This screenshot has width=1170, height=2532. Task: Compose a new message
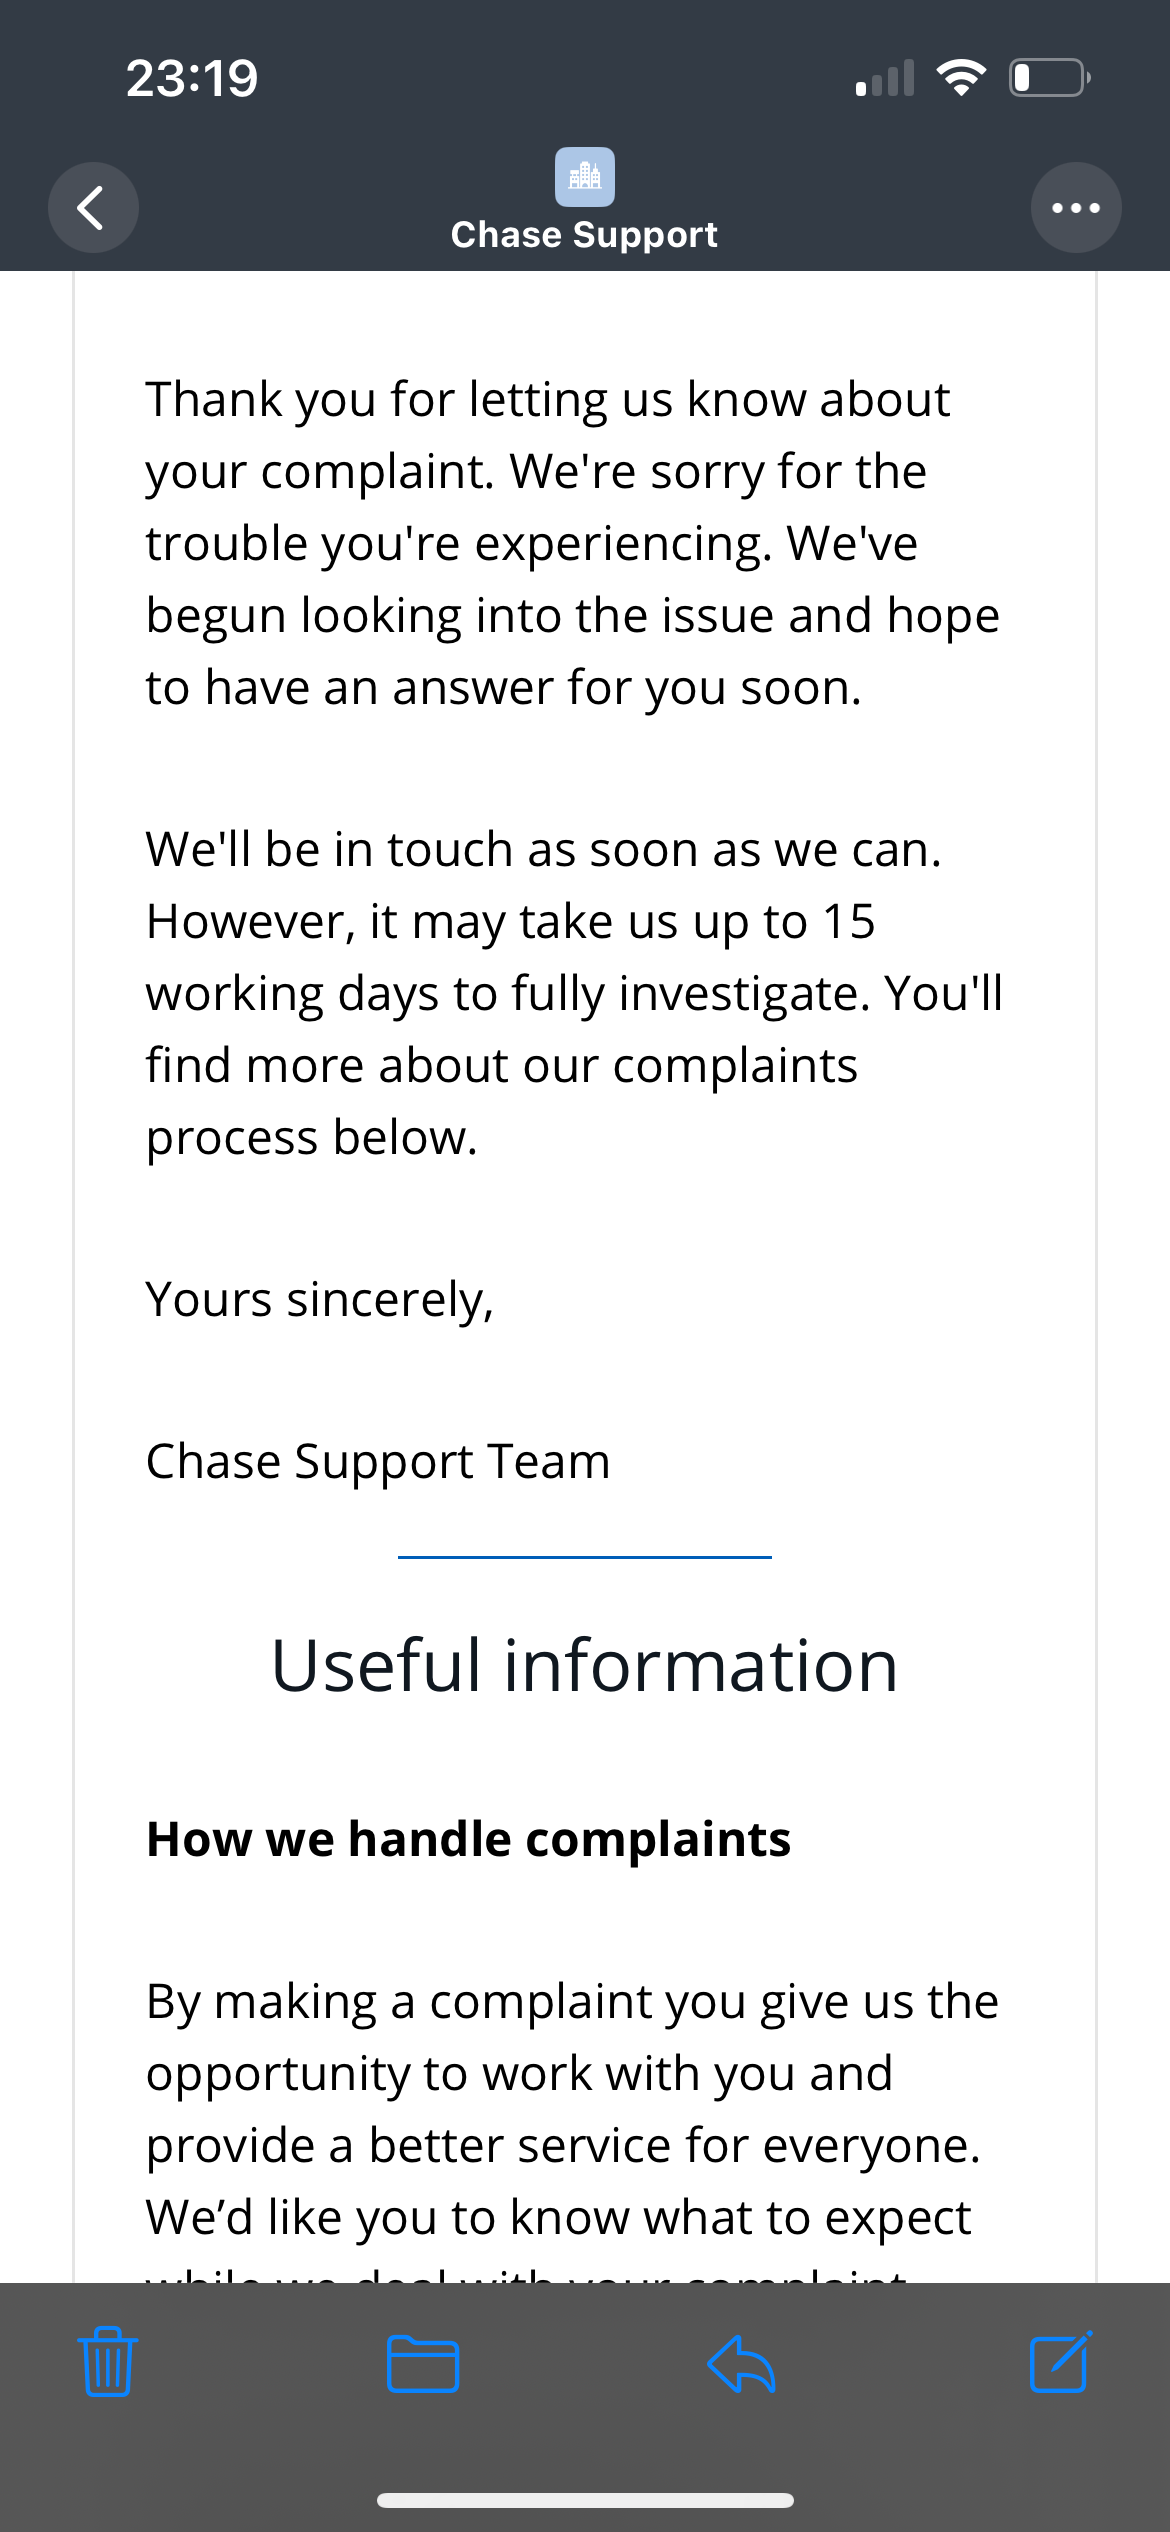1060,2361
